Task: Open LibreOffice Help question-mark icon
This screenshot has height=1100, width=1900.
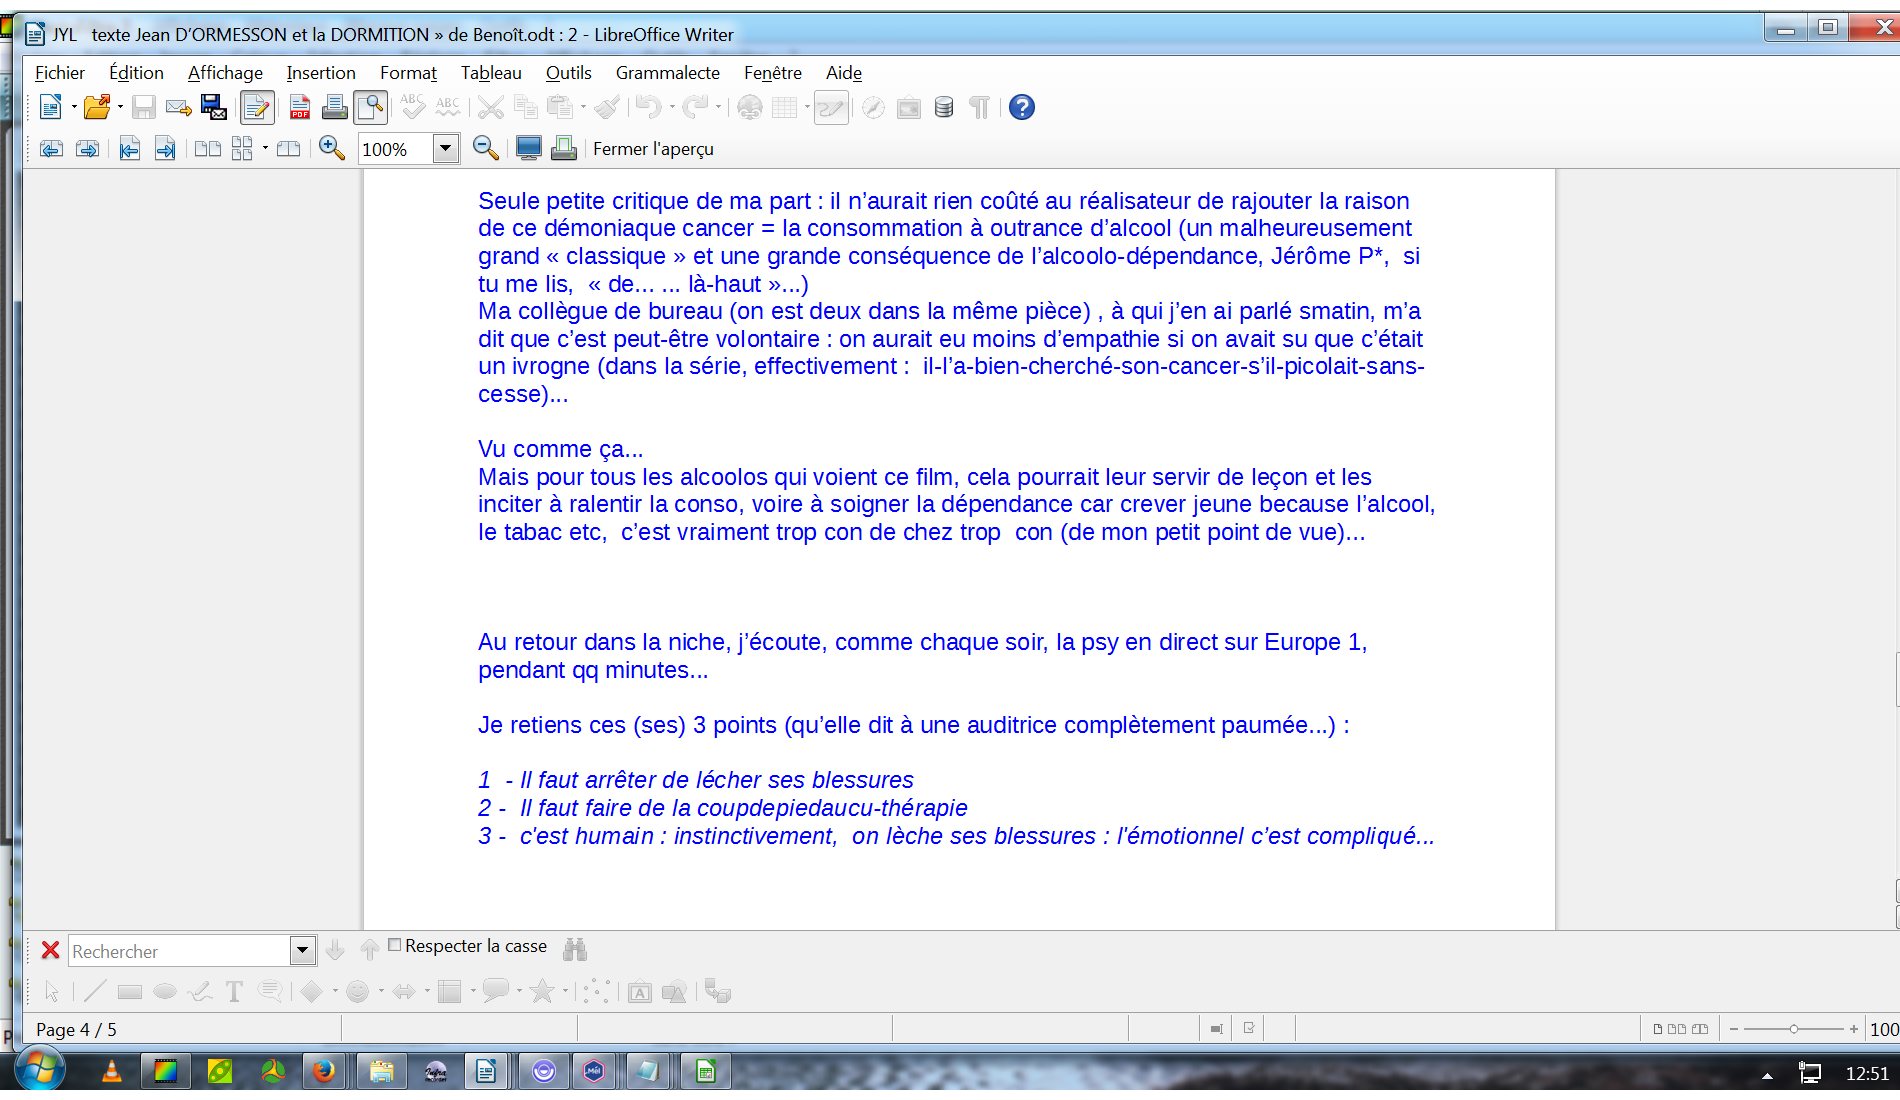Action: click(1021, 107)
